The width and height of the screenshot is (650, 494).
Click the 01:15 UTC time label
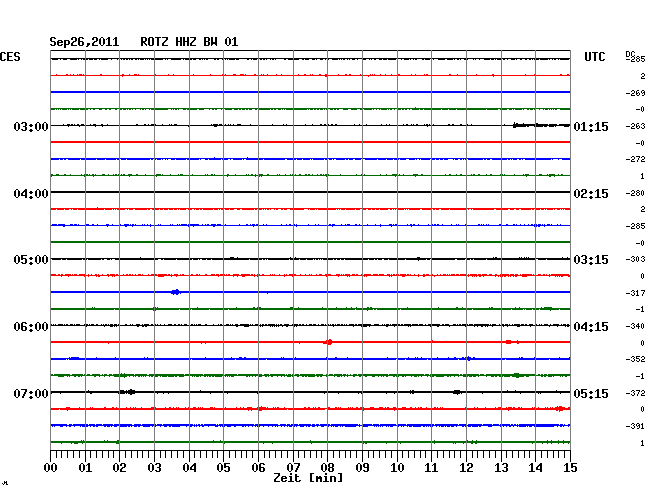point(591,127)
